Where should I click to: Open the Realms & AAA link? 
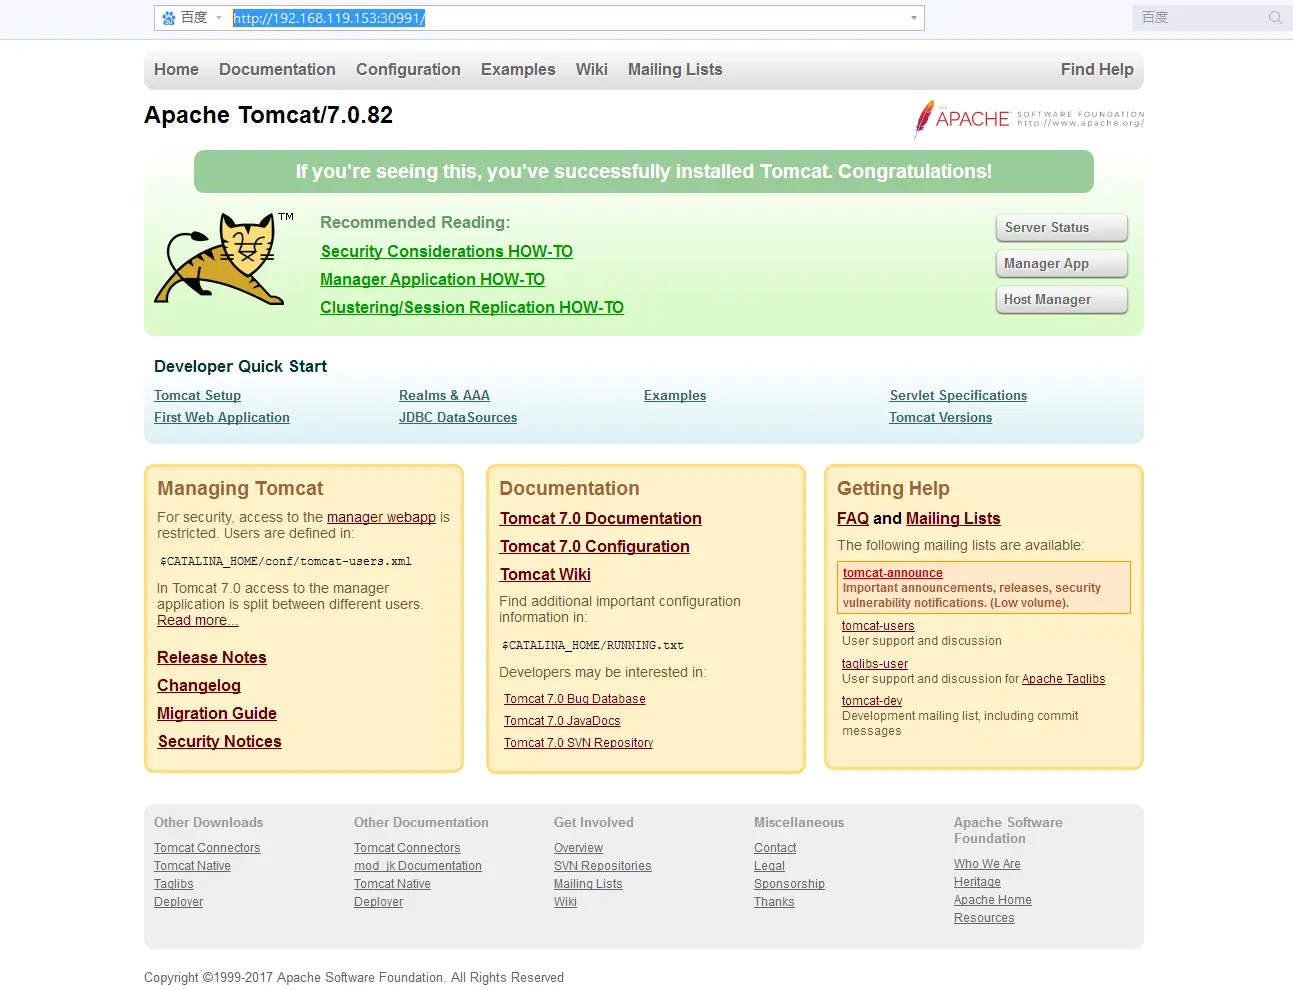pyautogui.click(x=444, y=396)
